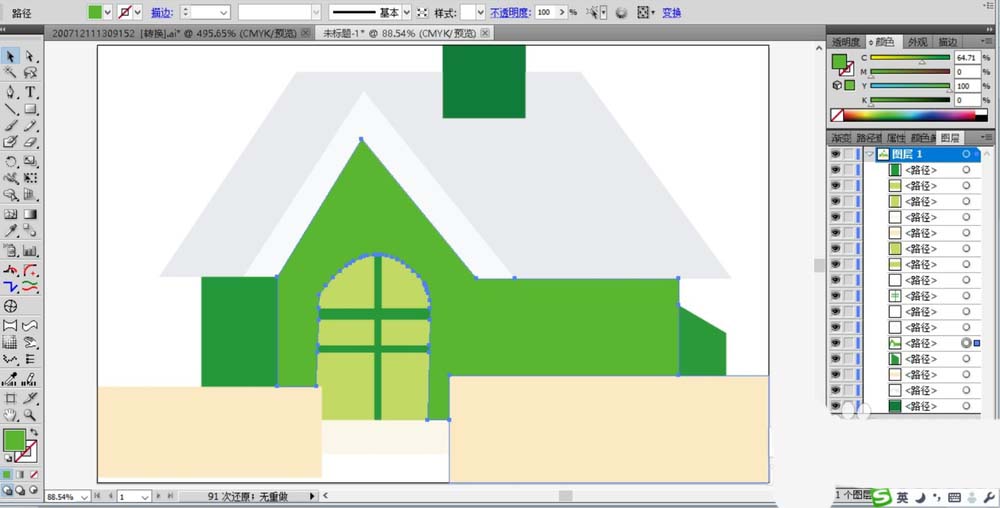1000x508 pixels.
Task: Select the Gradient tool
Action: point(30,214)
